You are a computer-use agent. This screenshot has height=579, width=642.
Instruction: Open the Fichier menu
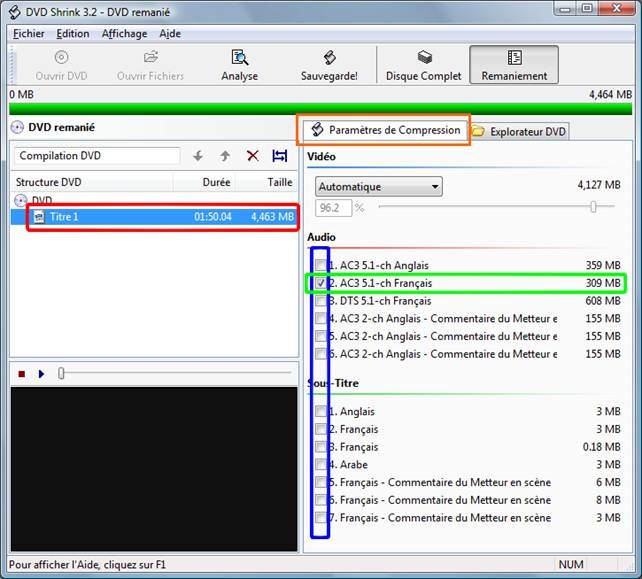click(28, 34)
